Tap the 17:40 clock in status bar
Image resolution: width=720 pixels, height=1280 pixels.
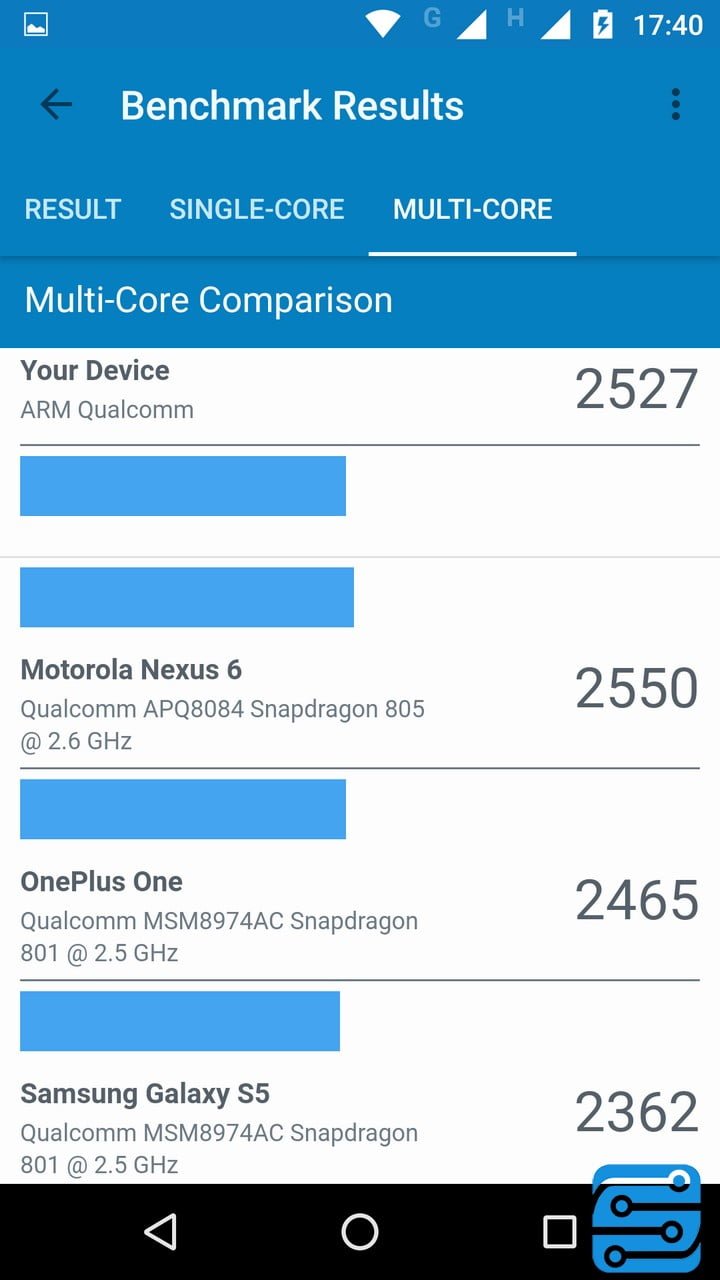[668, 24]
